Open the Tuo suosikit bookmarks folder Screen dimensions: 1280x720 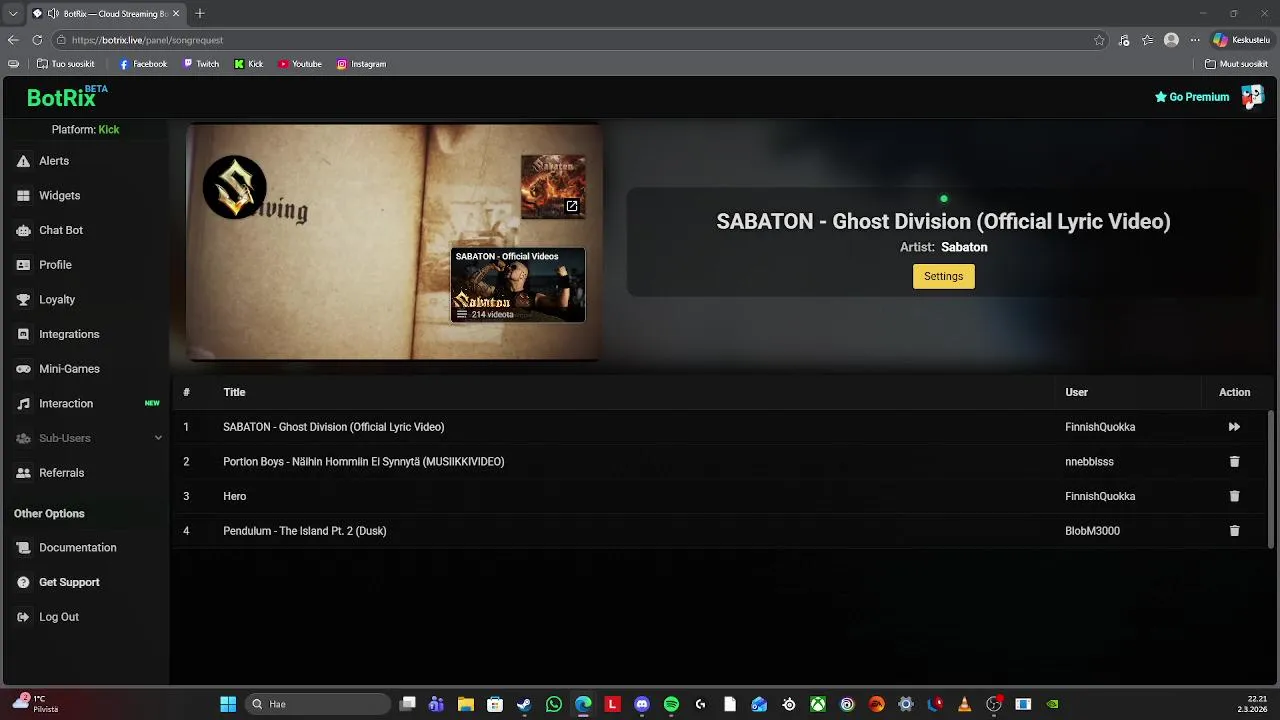65,64
